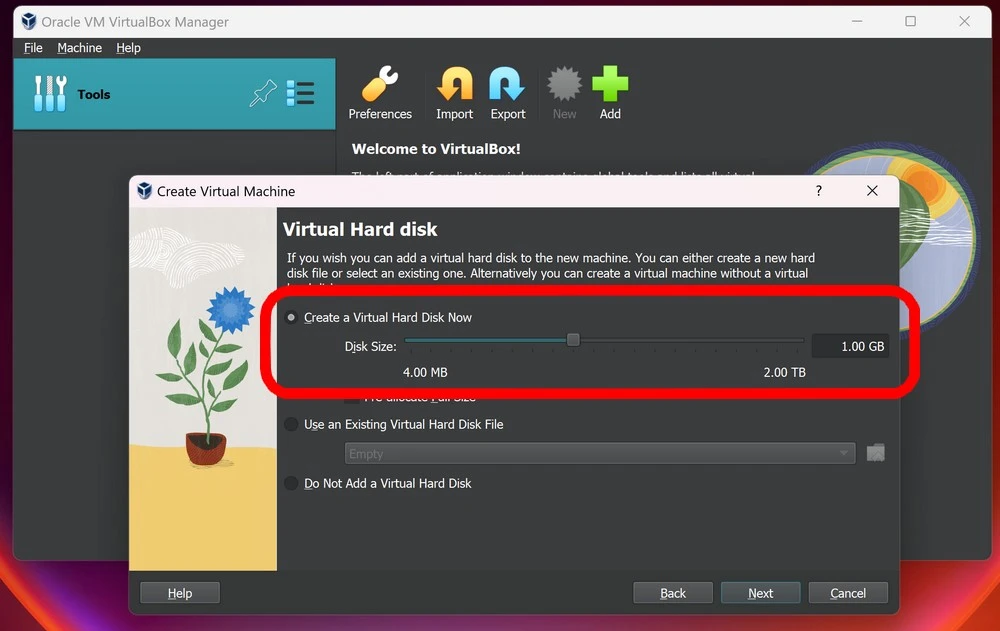Click the disk size field showing 1.00 GB
The width and height of the screenshot is (1000, 631).
pos(850,346)
